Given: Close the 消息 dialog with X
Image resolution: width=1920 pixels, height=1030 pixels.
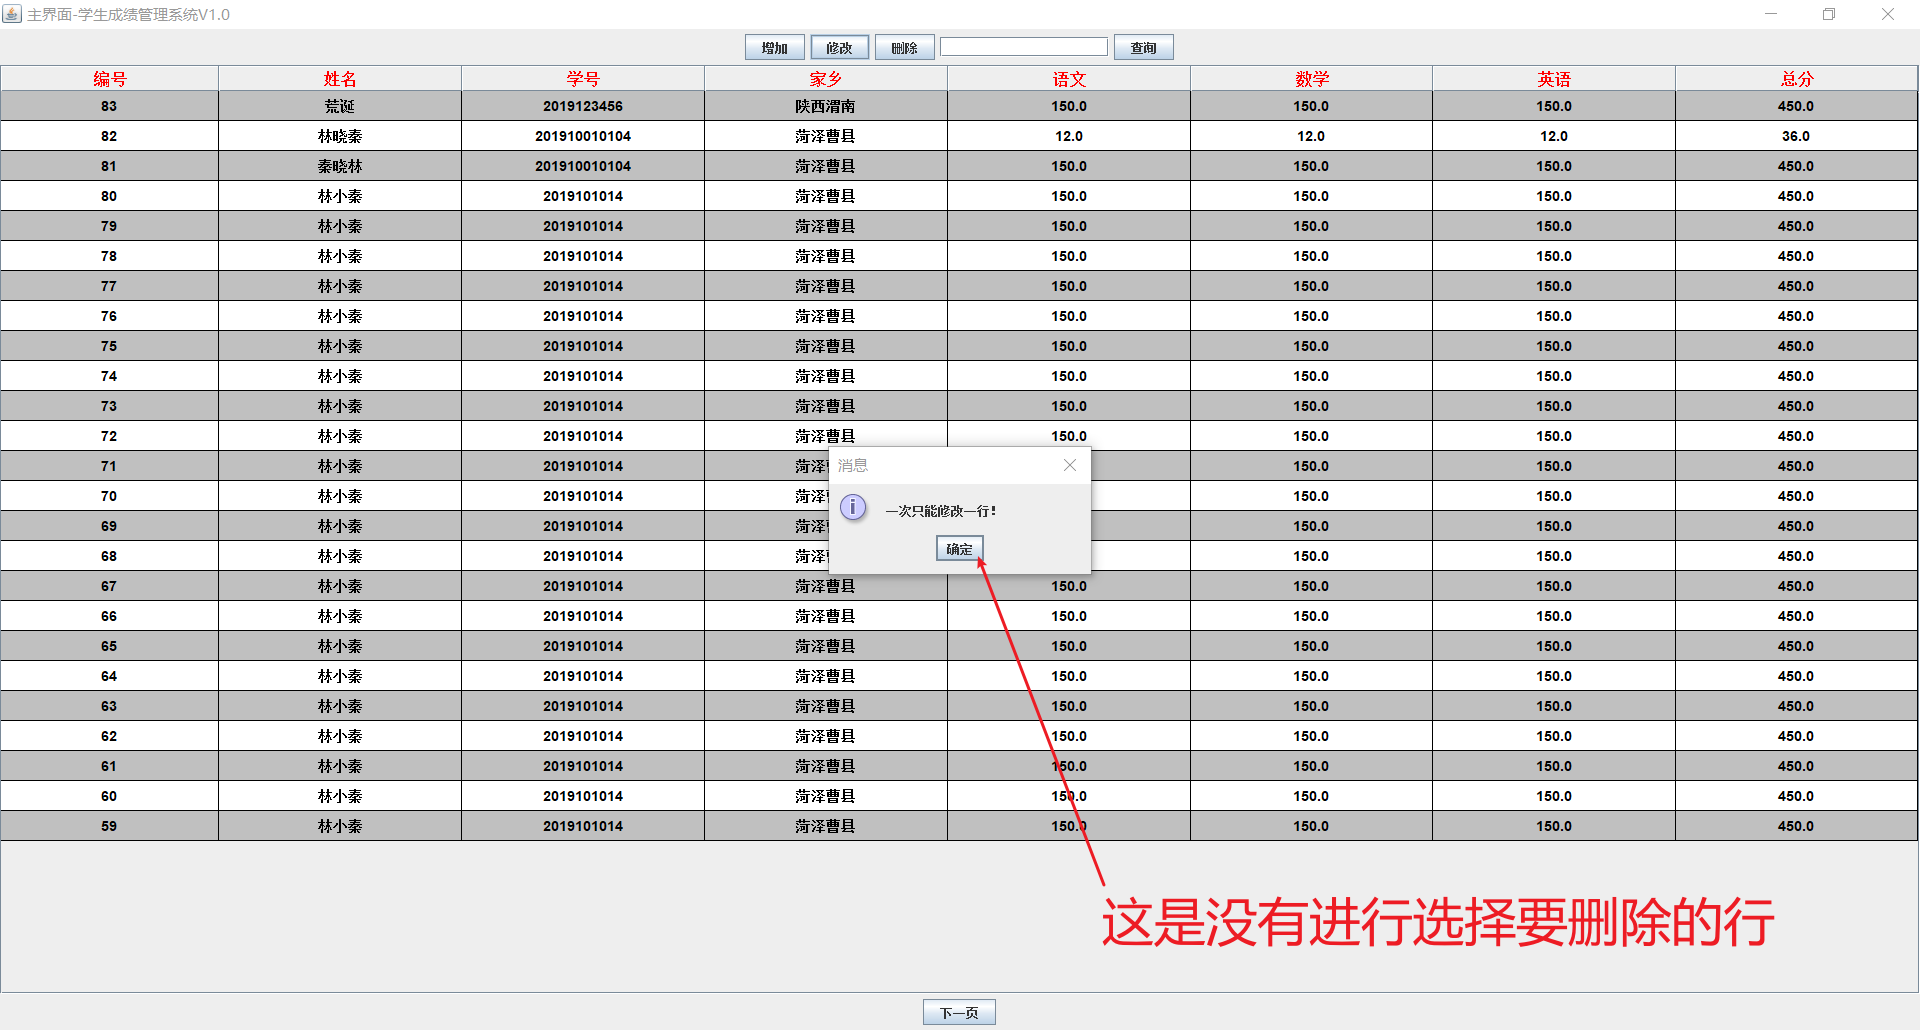Looking at the screenshot, I should tap(1070, 465).
